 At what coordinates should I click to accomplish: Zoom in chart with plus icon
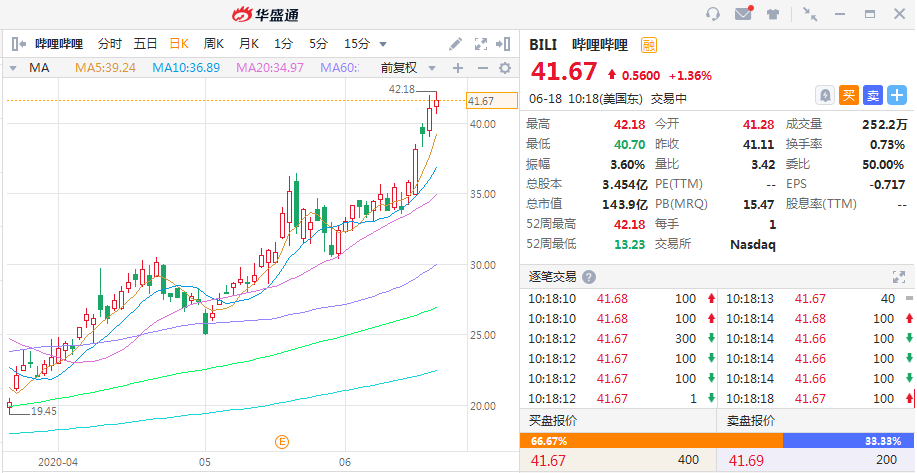[458, 68]
